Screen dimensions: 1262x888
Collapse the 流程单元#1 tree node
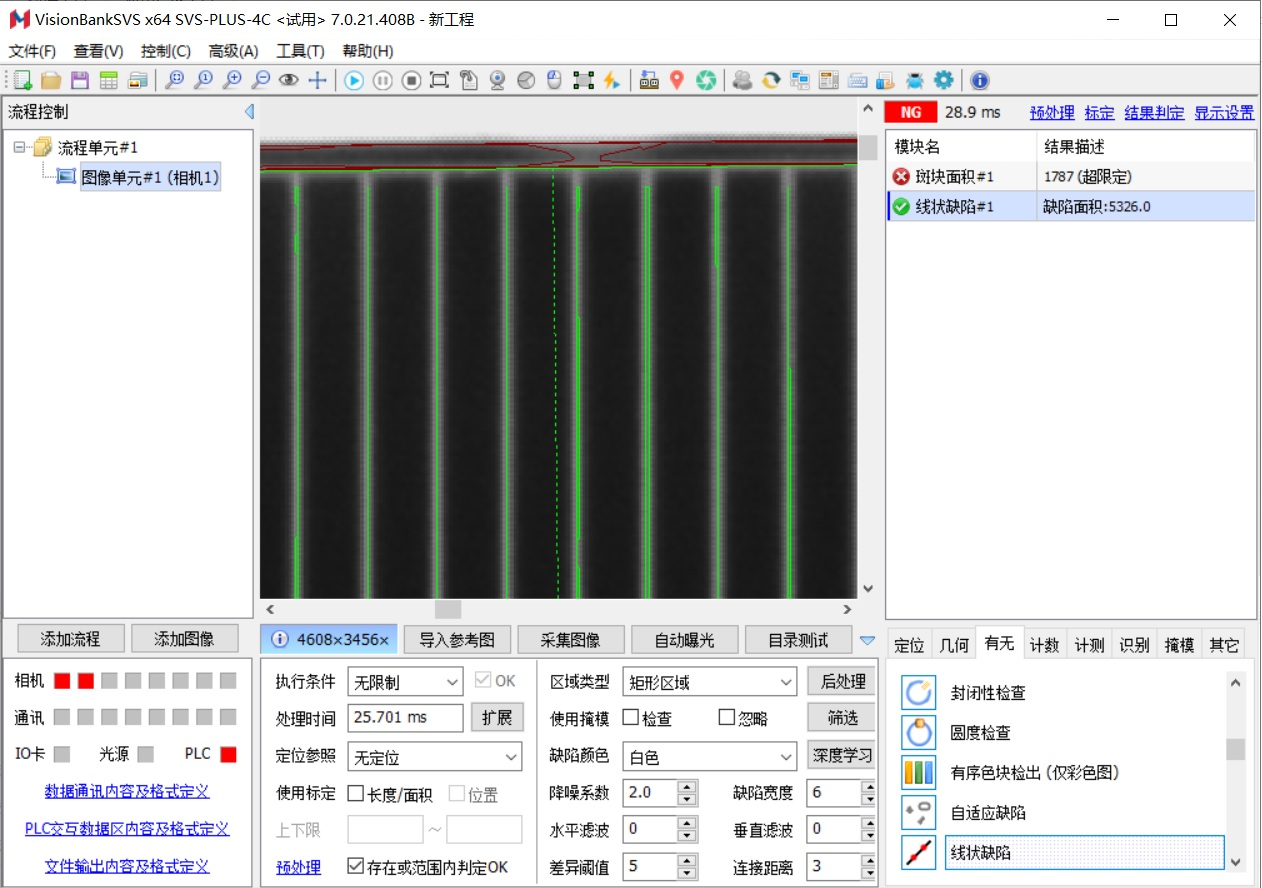(x=20, y=147)
